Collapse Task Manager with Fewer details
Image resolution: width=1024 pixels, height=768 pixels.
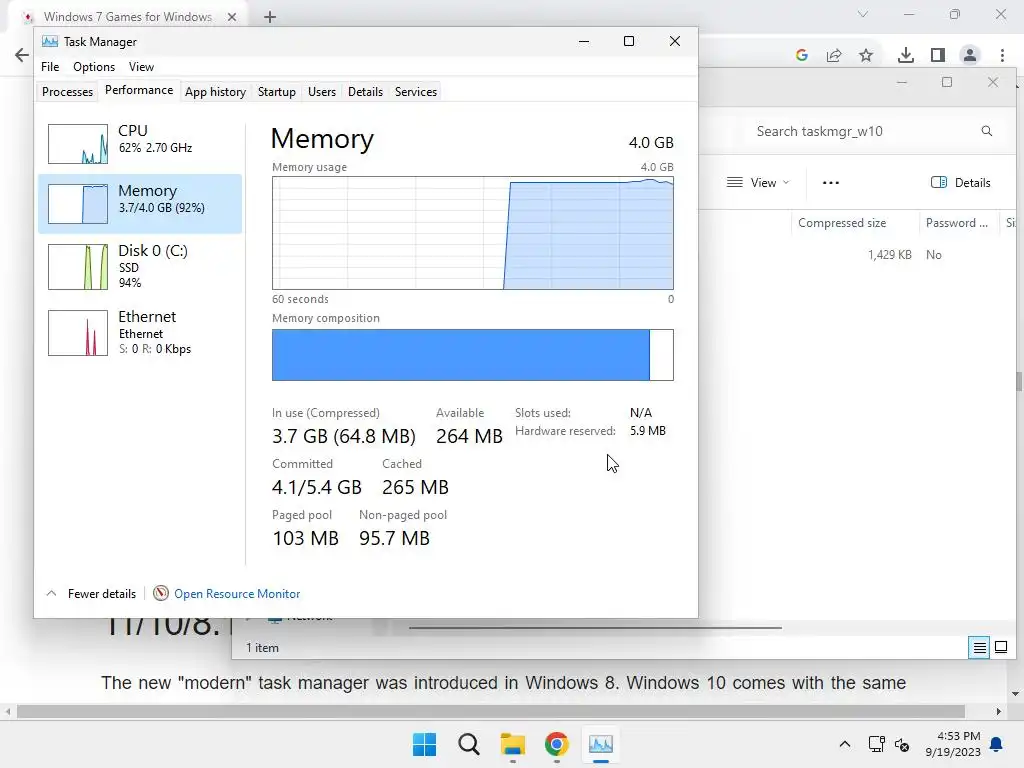click(91, 594)
